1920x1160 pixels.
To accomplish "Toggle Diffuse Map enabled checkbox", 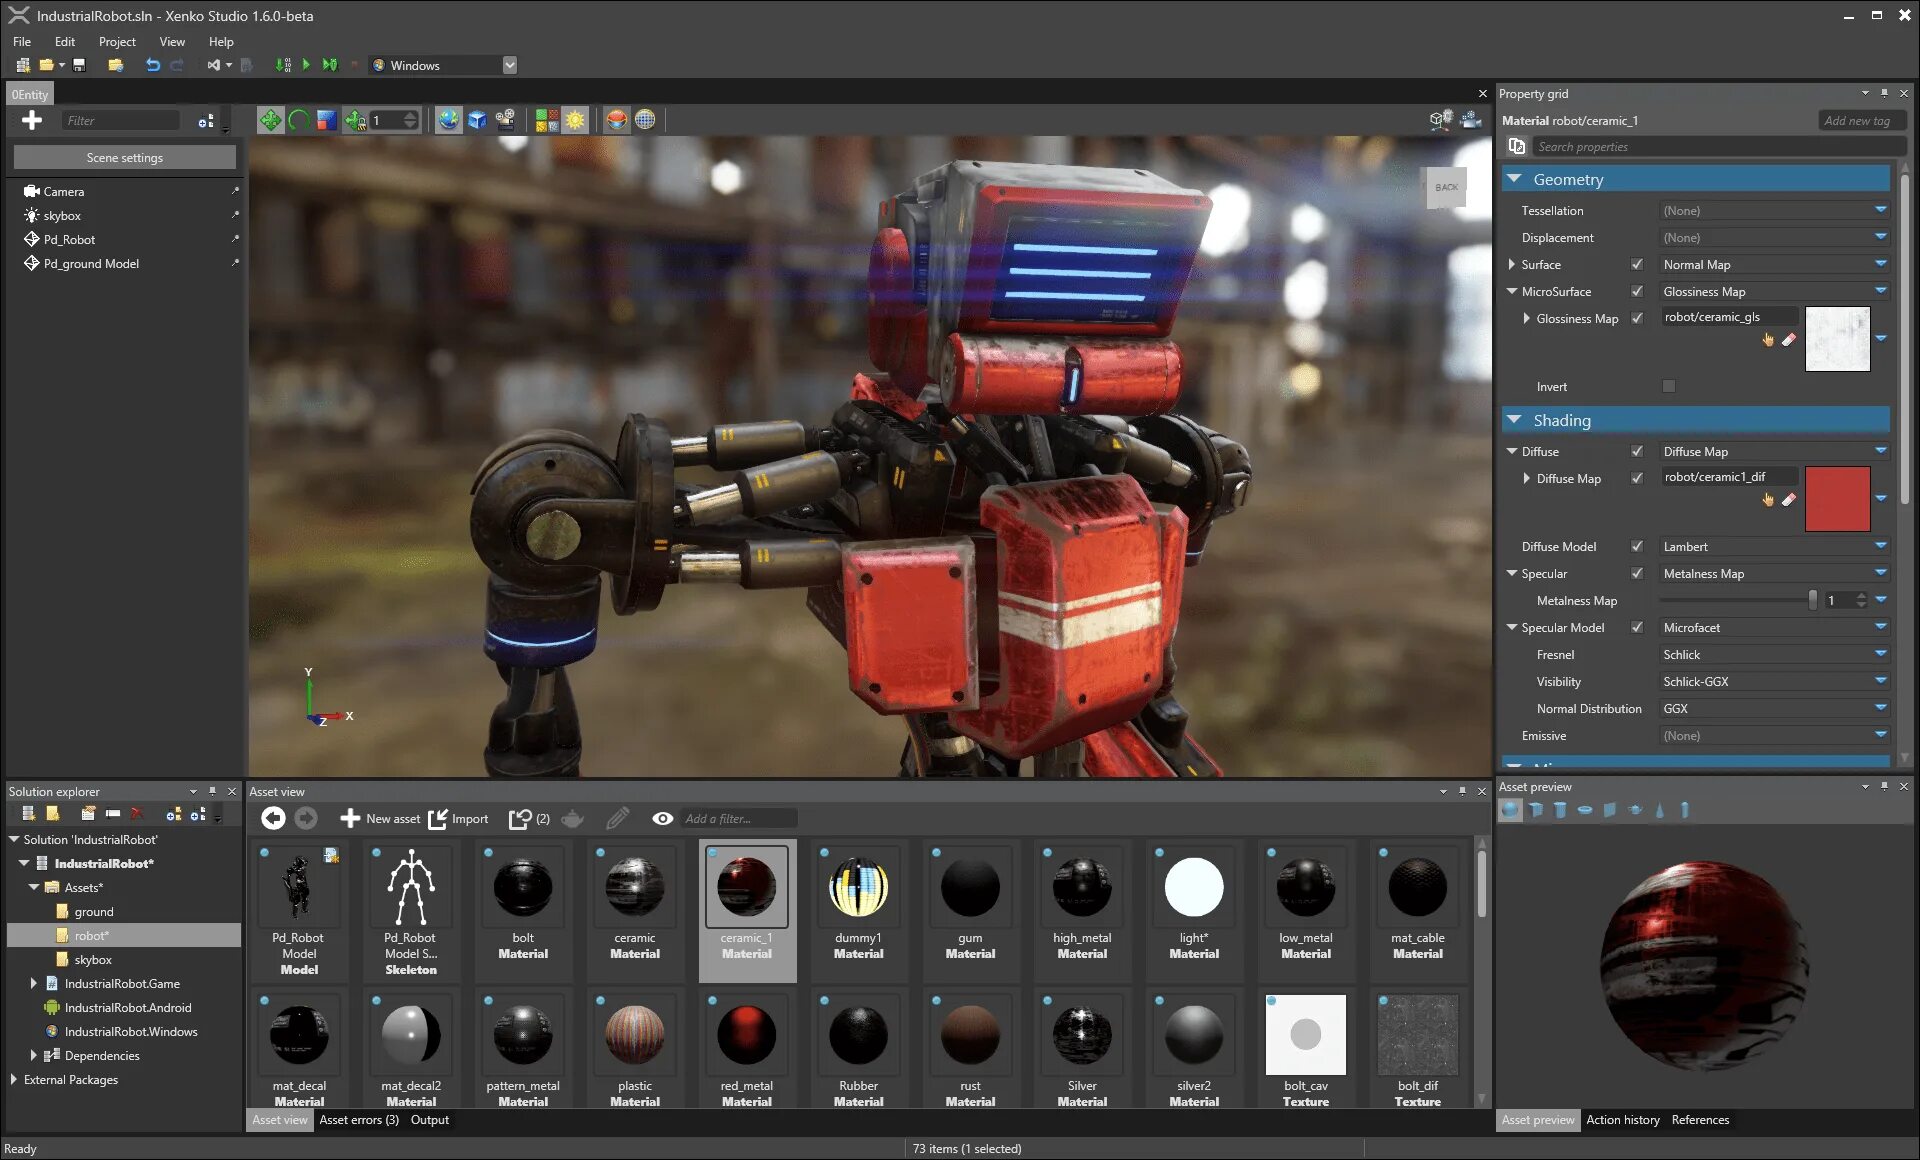I will (1637, 477).
